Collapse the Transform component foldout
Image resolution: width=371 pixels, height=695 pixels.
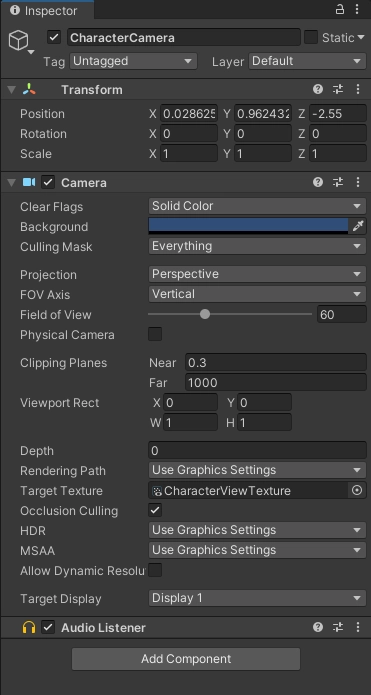[12, 90]
